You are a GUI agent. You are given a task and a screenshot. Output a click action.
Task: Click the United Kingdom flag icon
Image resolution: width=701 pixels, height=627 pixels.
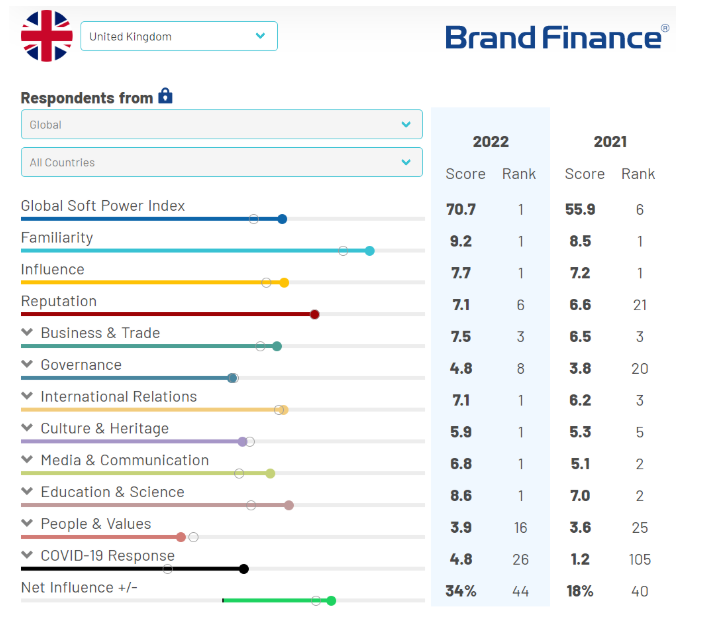pyautogui.click(x=47, y=36)
